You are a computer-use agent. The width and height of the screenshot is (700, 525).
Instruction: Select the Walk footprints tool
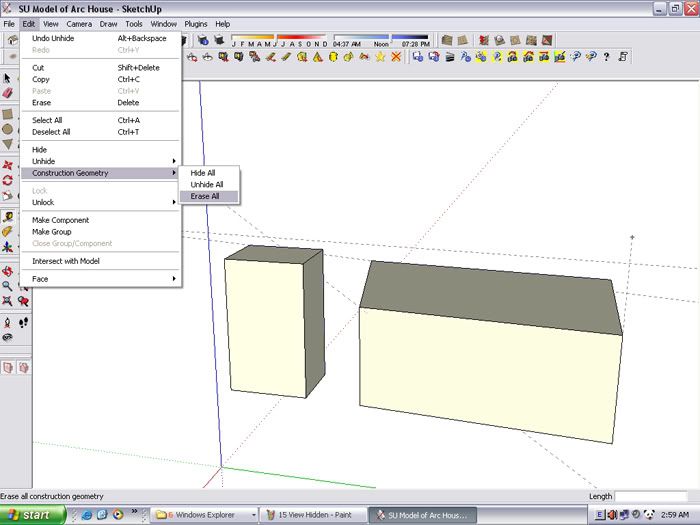[24, 322]
